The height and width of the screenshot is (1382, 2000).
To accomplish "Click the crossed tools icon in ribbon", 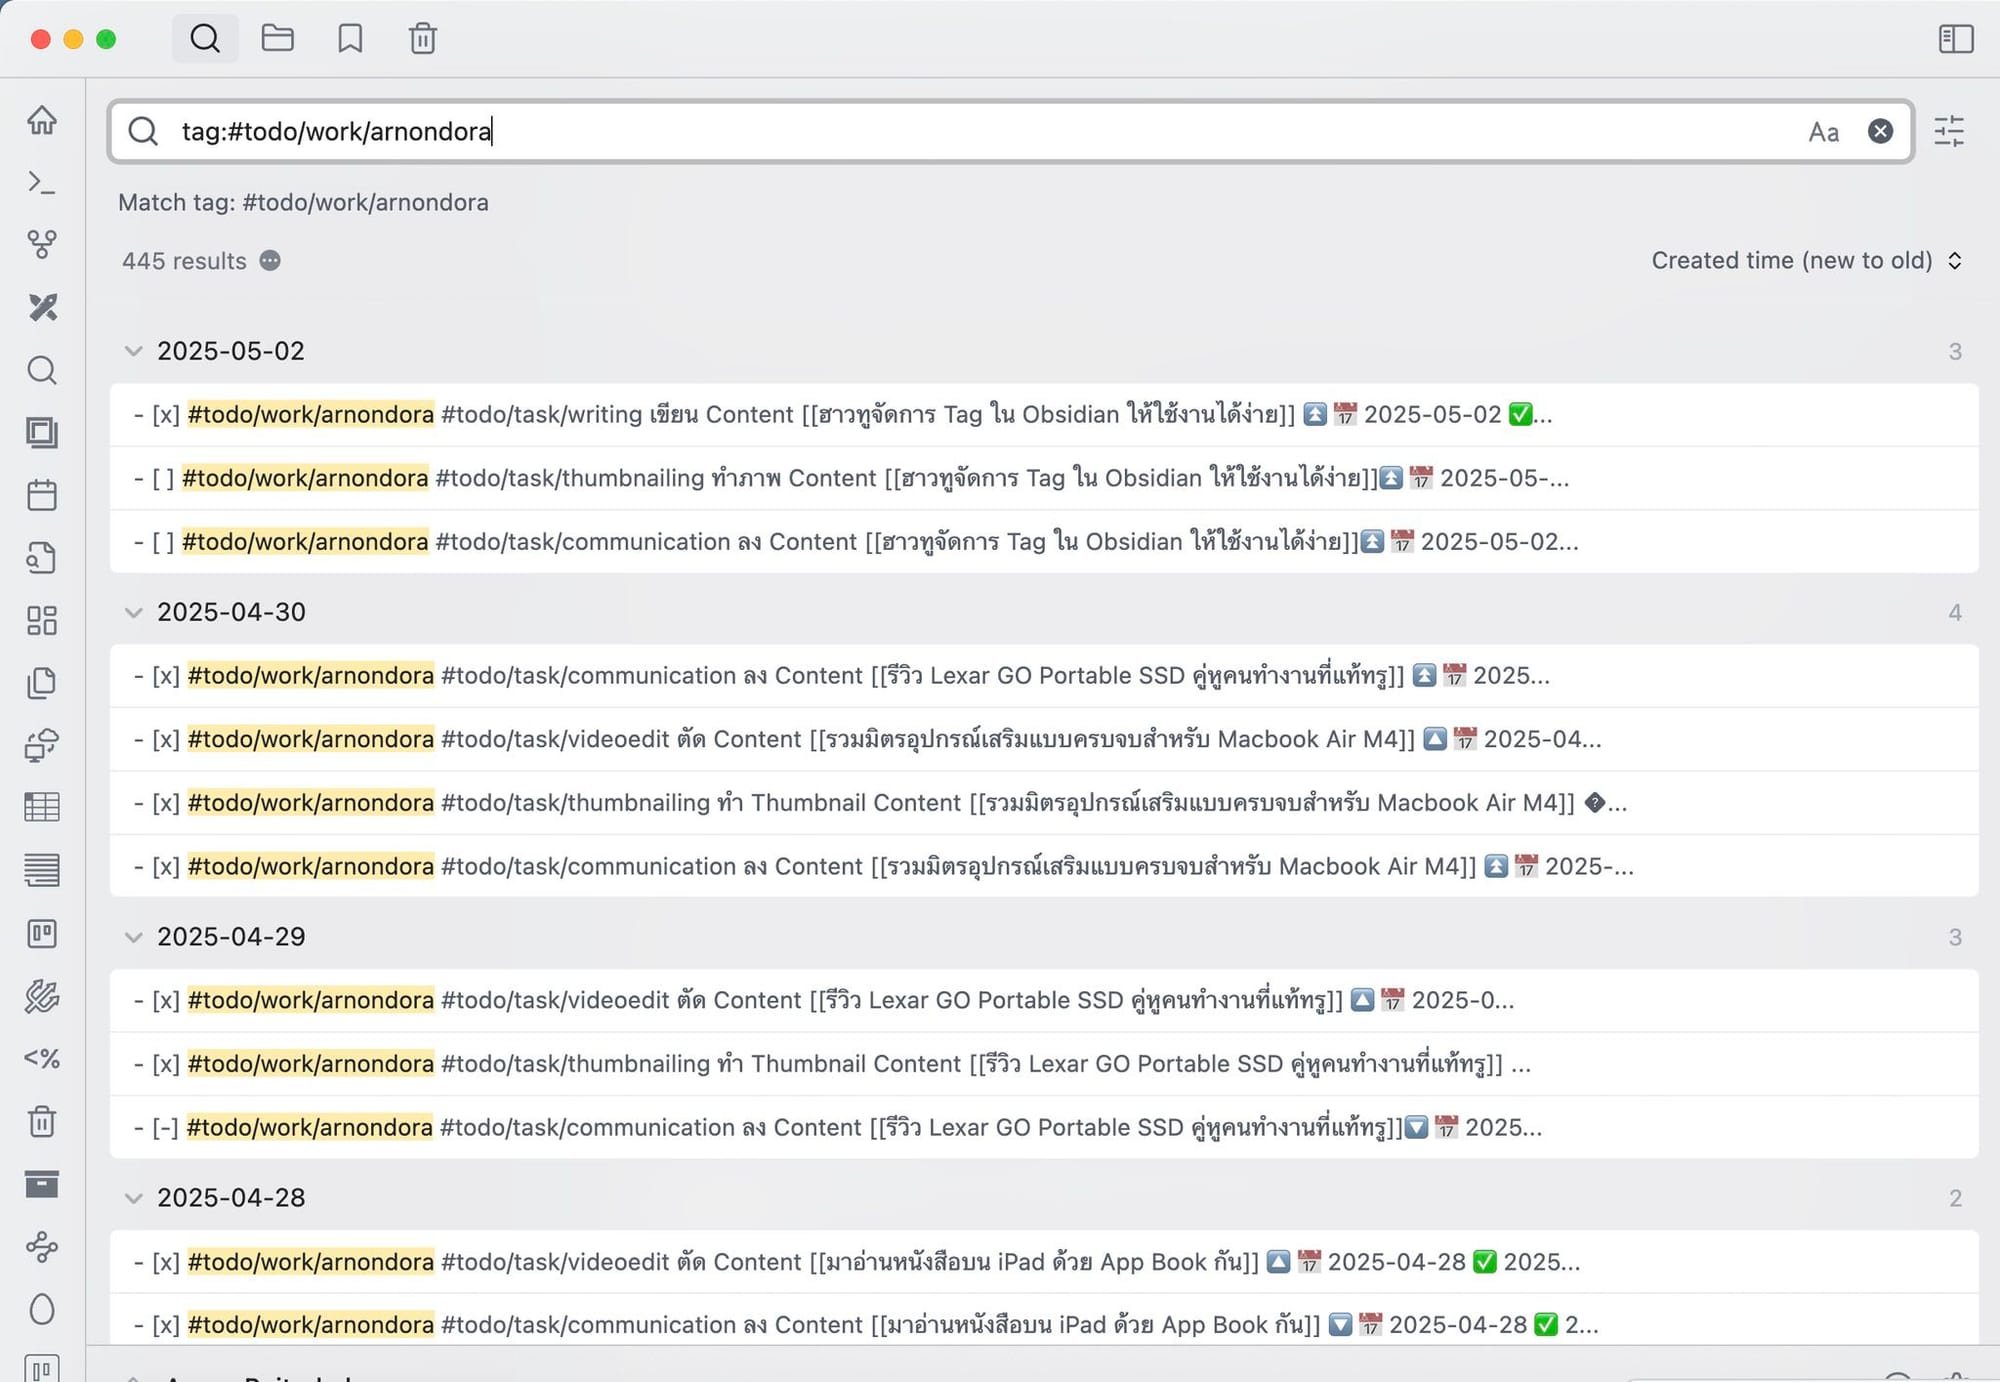I will pyautogui.click(x=42, y=307).
